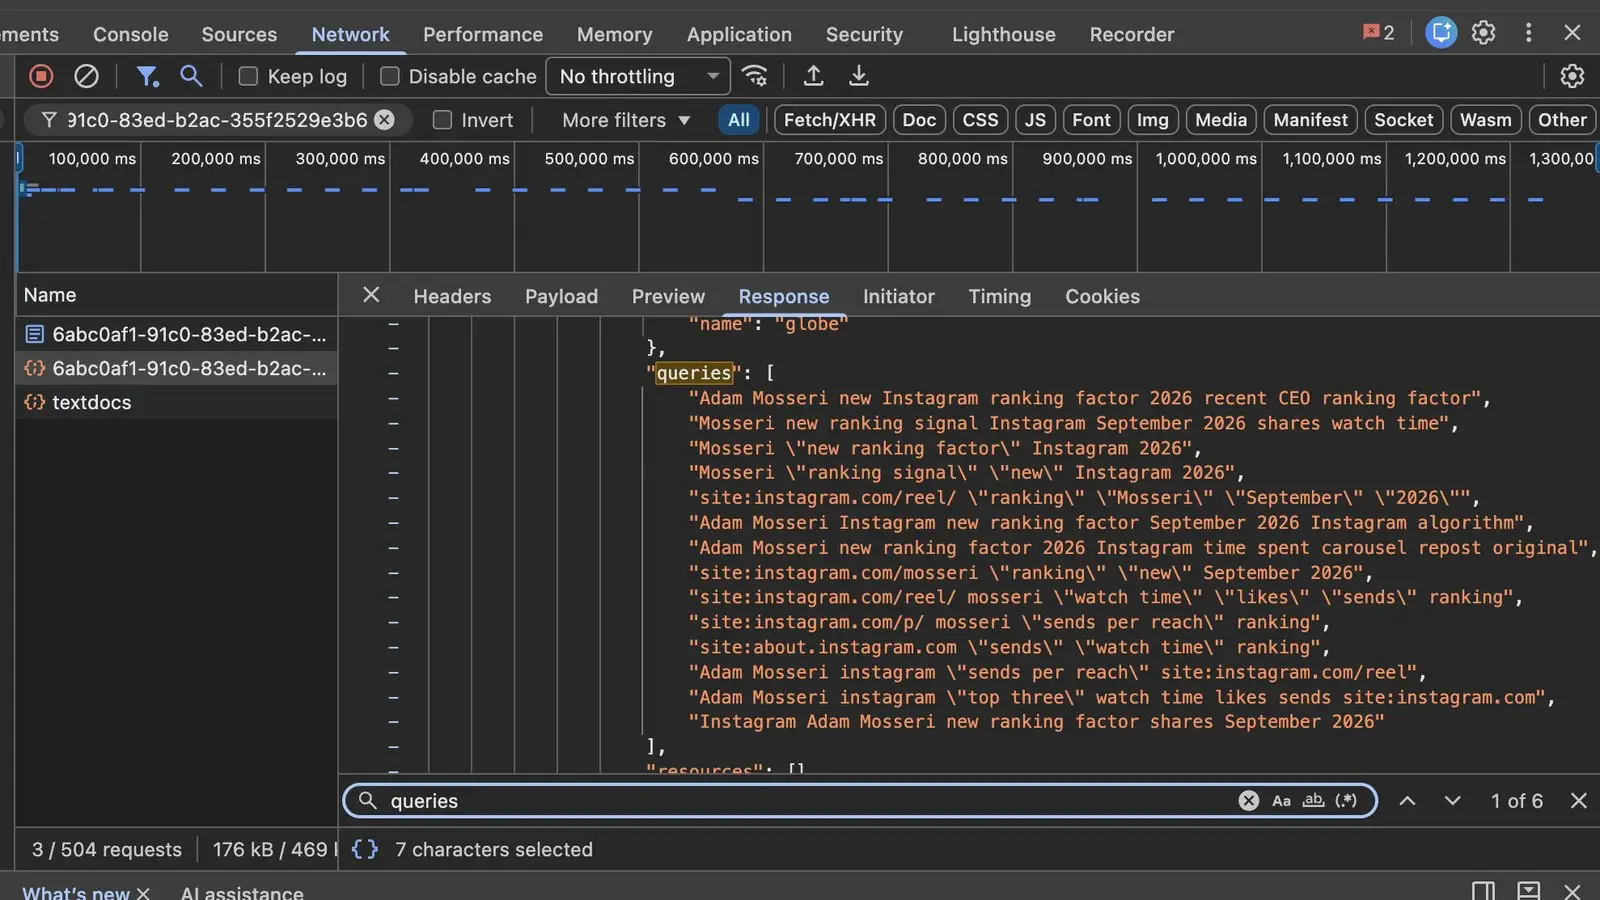Filter by Fetch/XHR requests

tap(829, 120)
